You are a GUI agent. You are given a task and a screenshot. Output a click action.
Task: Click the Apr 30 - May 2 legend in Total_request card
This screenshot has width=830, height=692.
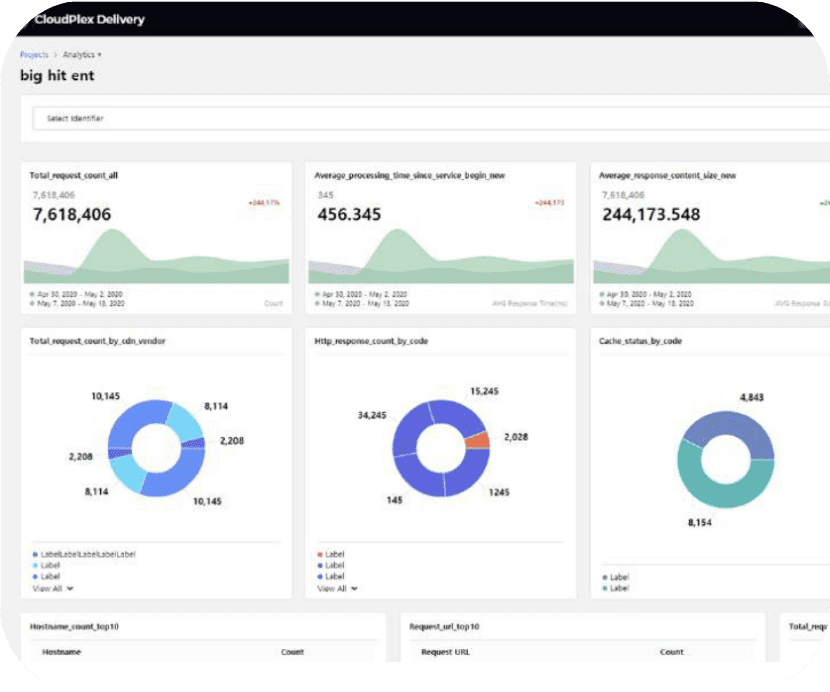tap(76, 294)
